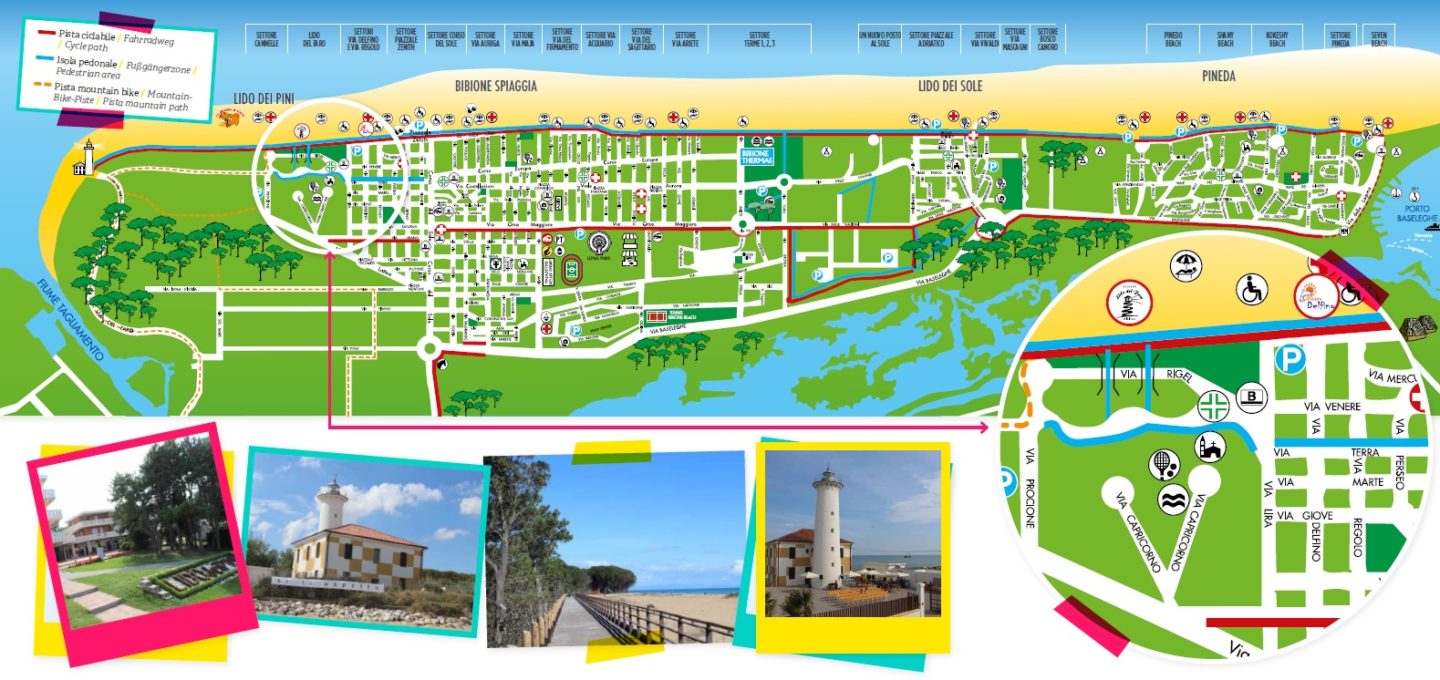The image size is (1440, 680).
Task: Select the wheelchair icon near Via Rigel inset
Action: (x=1251, y=290)
